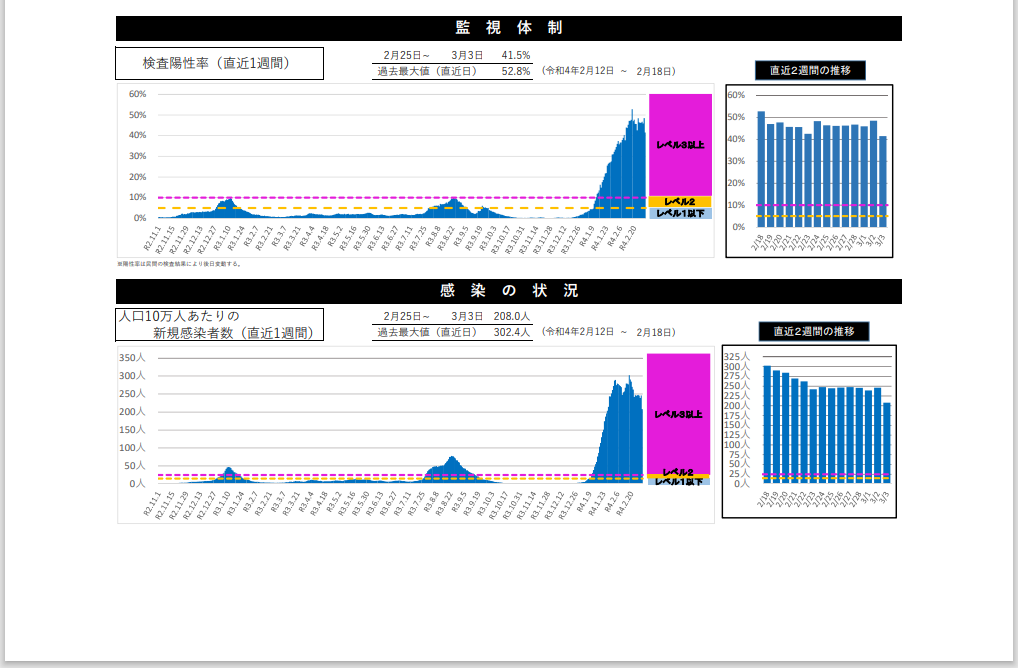This screenshot has height=668, width=1018.
Task: Select the 52.8% past maximum value
Action: click(x=516, y=71)
